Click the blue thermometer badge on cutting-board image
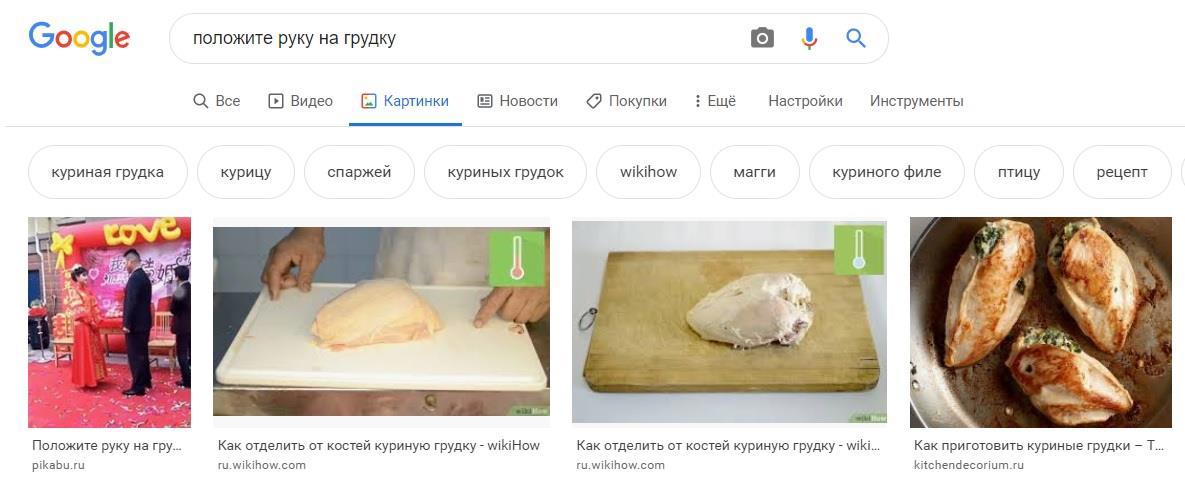 (859, 250)
